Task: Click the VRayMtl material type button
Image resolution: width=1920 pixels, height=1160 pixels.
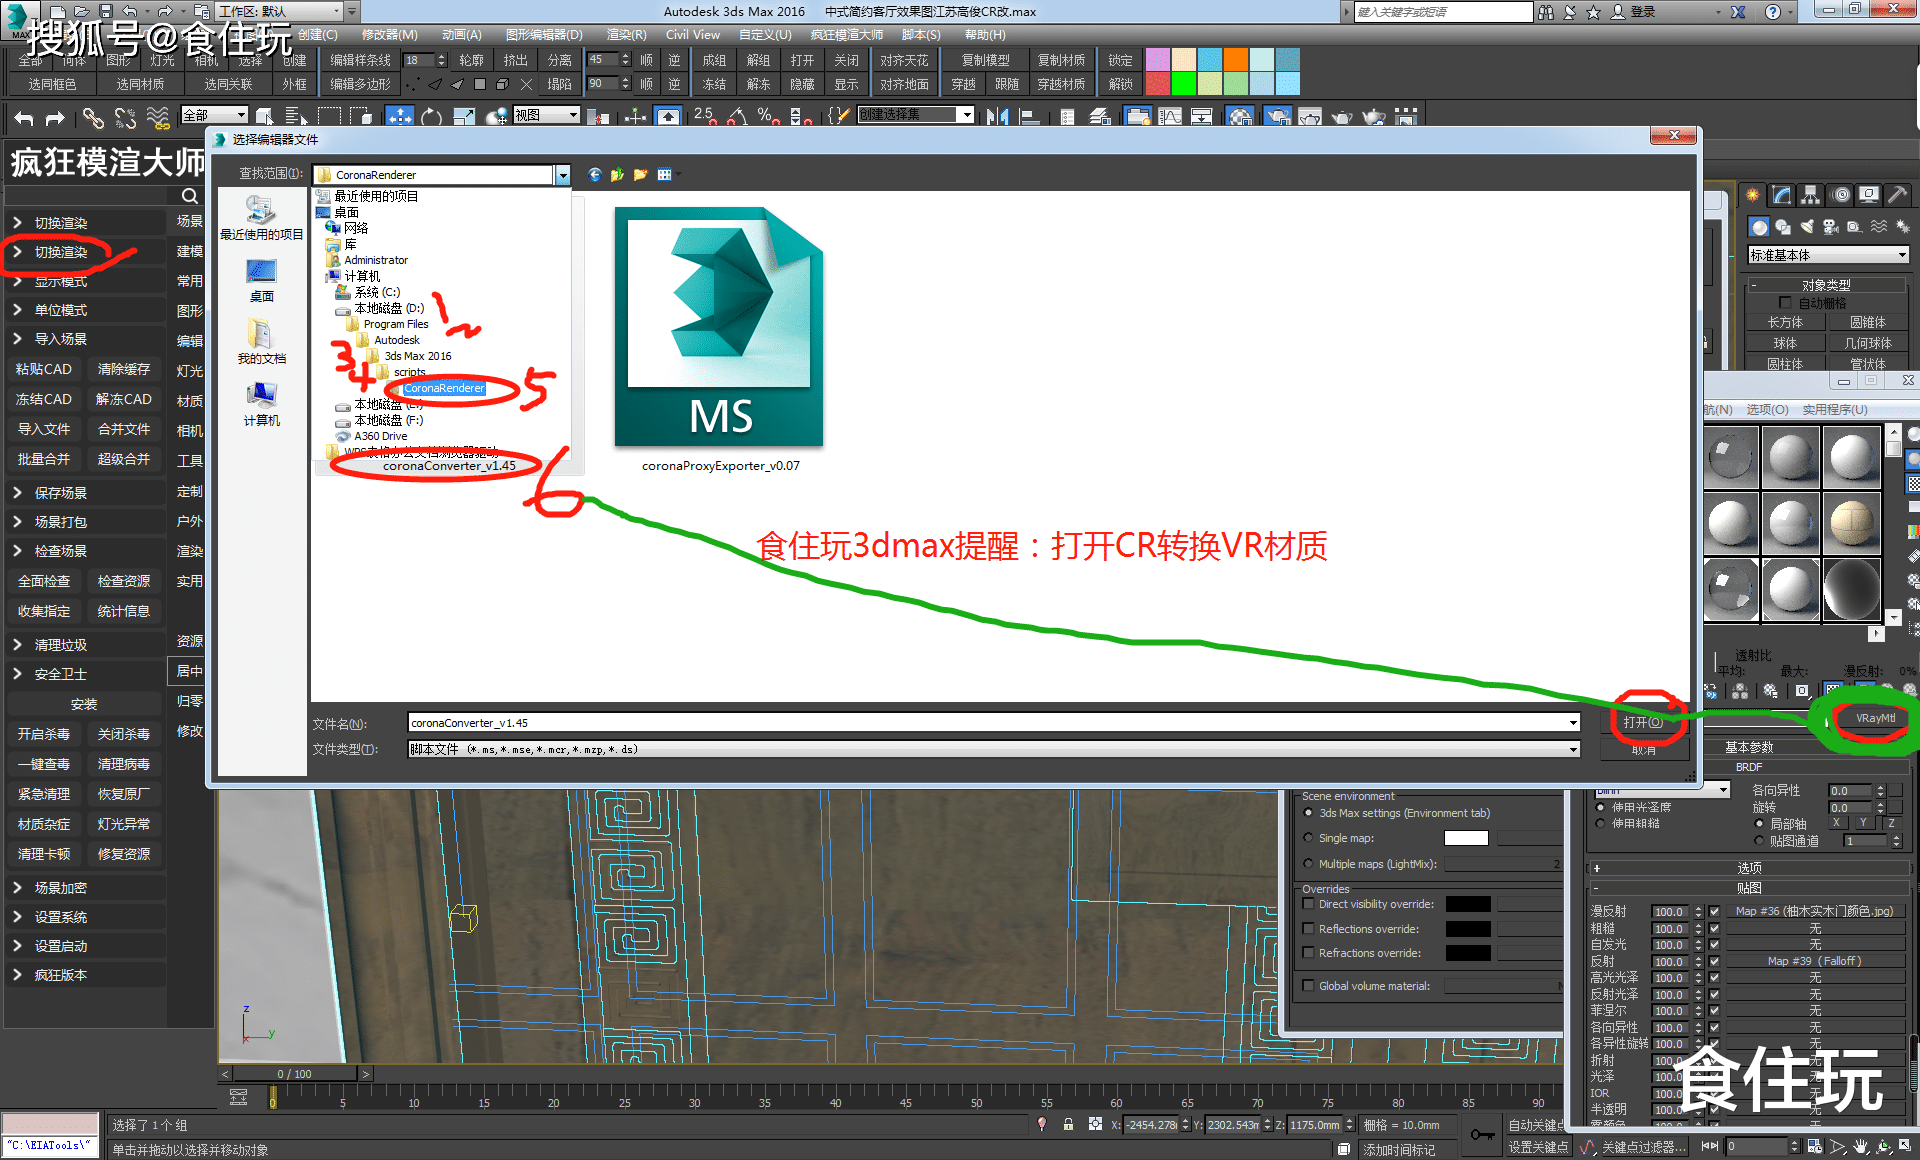Action: 1875,718
